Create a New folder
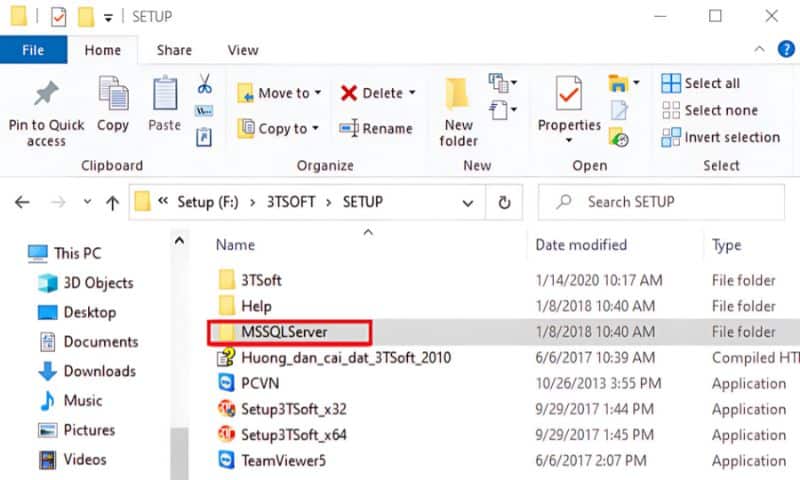 coord(458,112)
